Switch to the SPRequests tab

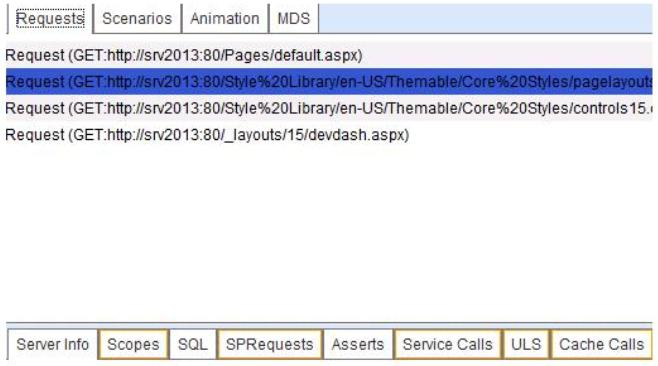[269, 344]
